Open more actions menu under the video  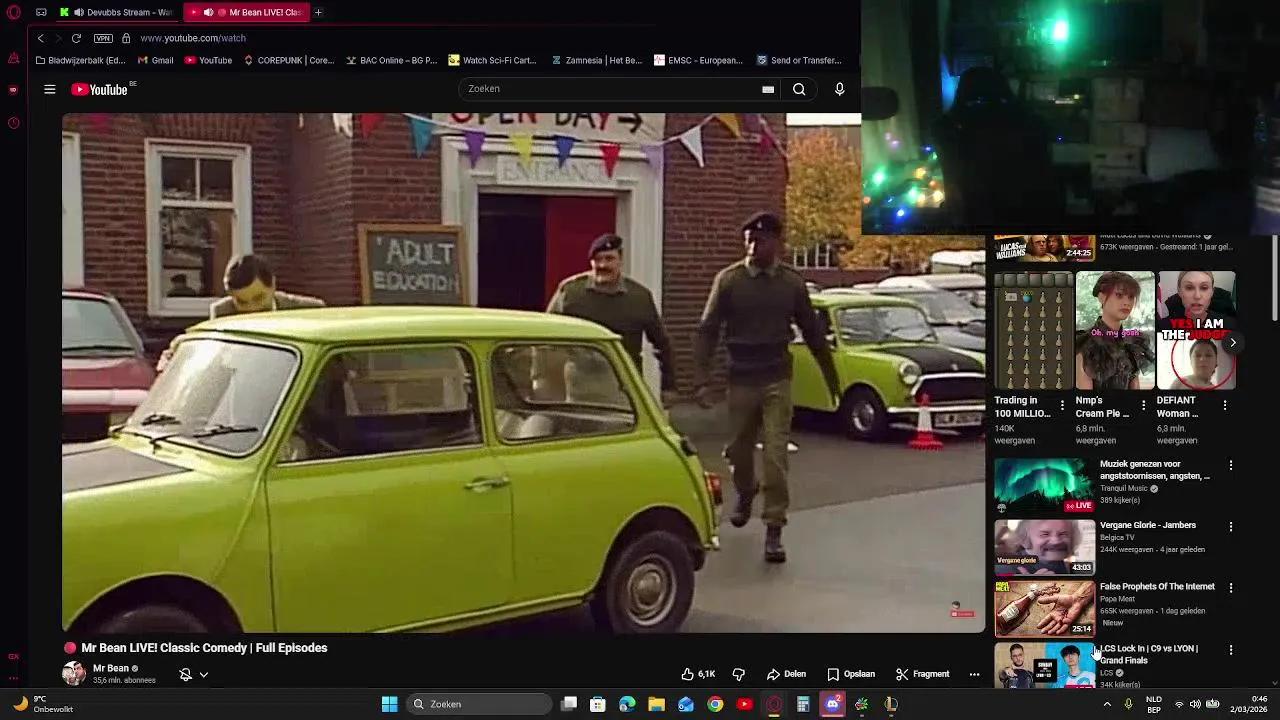974,674
